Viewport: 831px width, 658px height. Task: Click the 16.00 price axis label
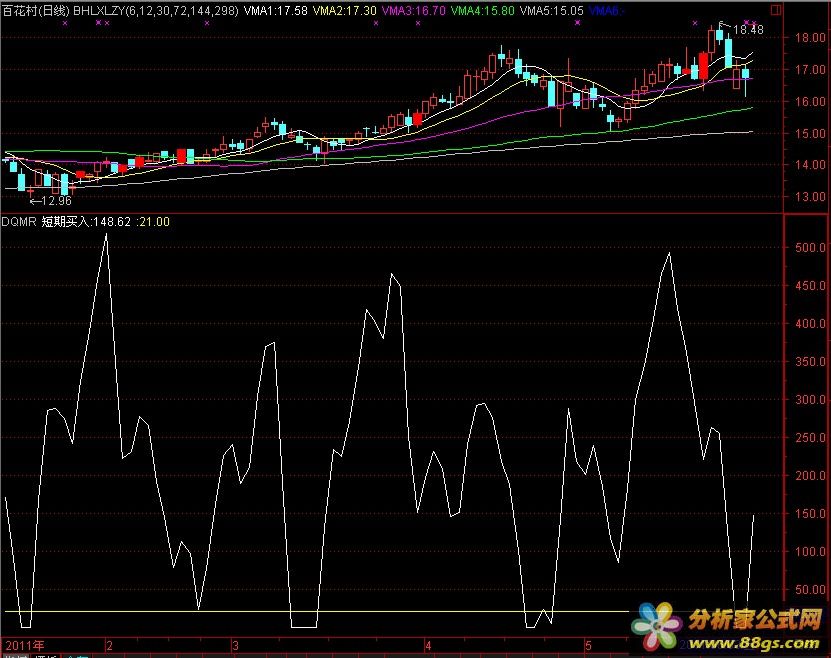click(x=810, y=101)
